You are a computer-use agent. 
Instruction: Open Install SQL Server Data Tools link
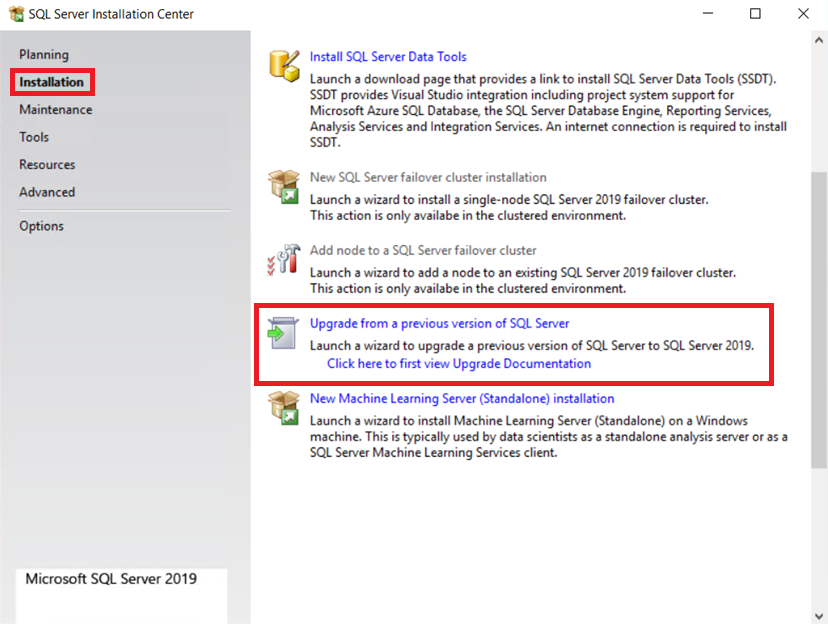(388, 56)
